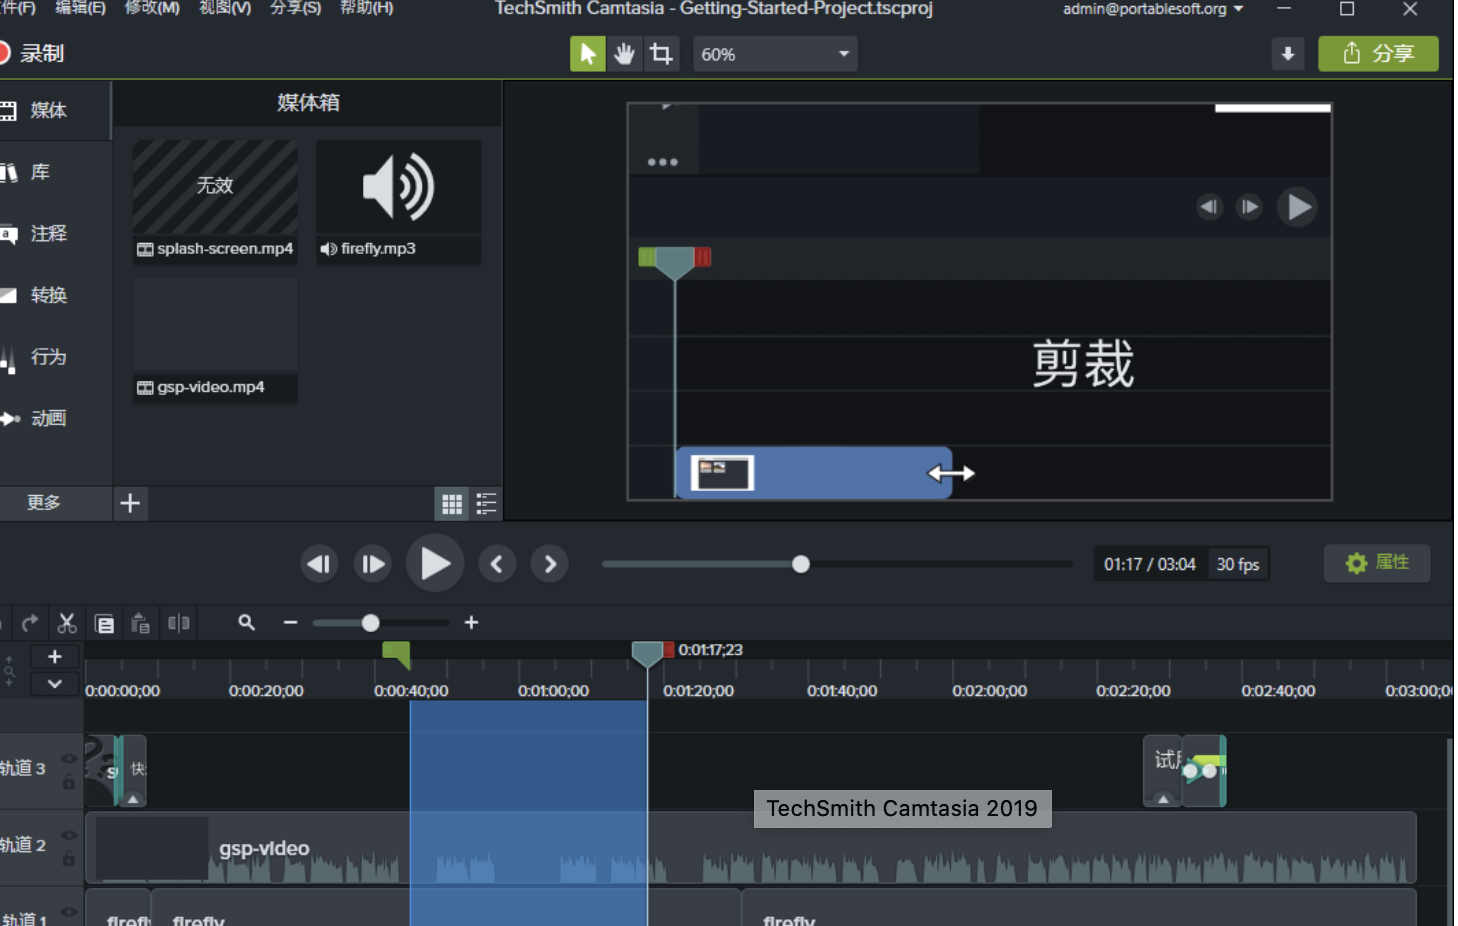Open the 修改(M) menu
Screen dimensions: 1458x926
[152, 8]
